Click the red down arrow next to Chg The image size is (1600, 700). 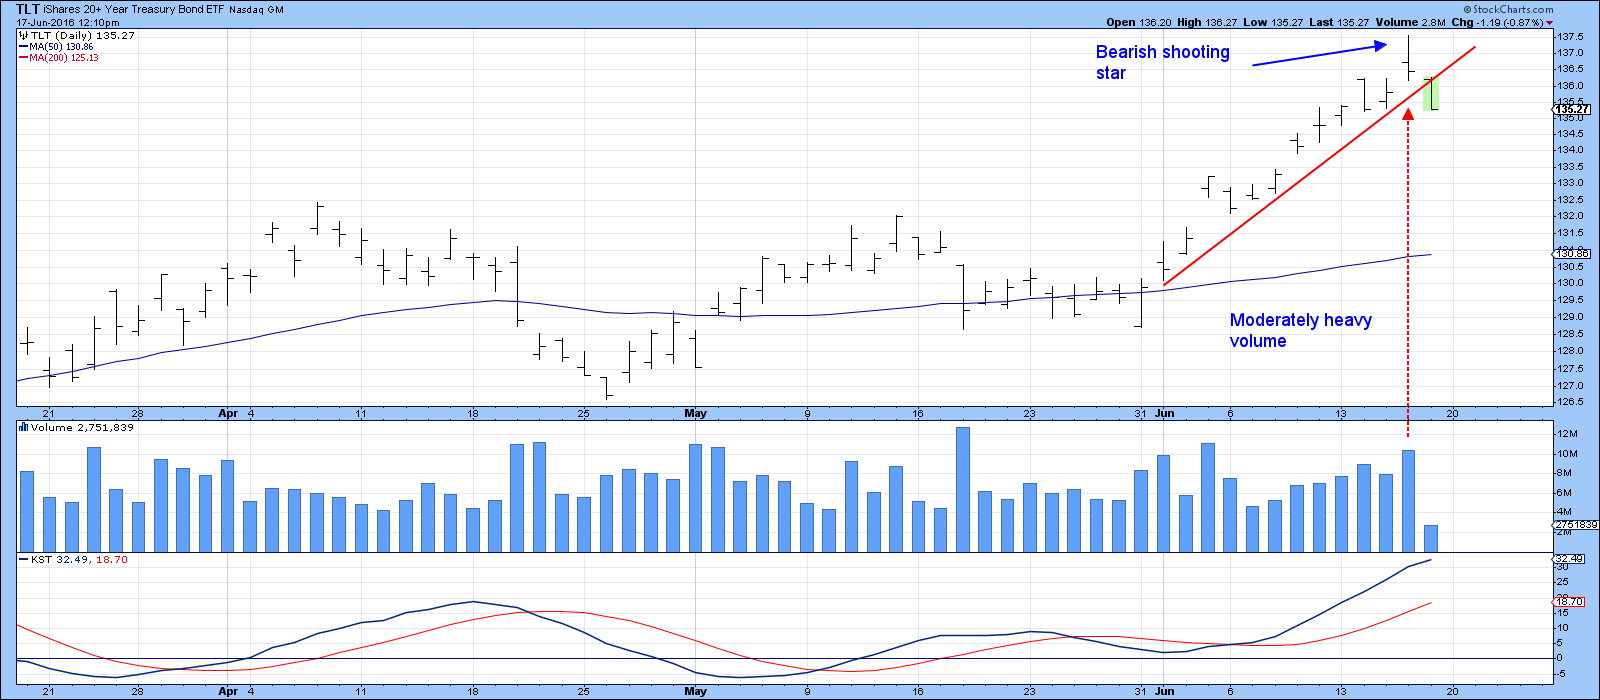pos(1549,22)
